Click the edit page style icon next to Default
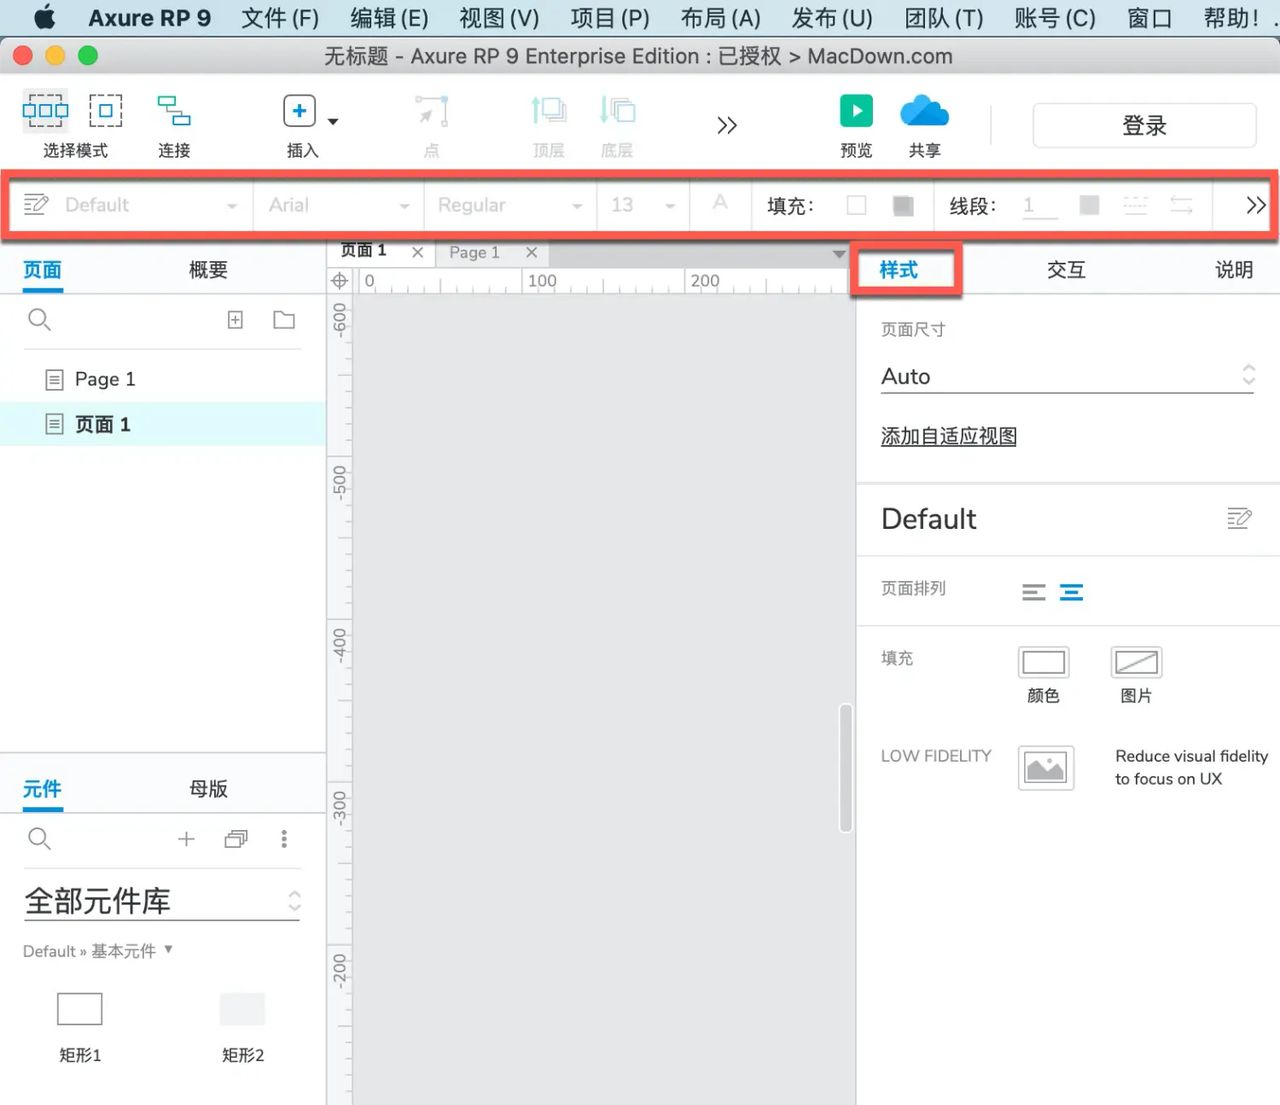Image resolution: width=1280 pixels, height=1105 pixels. click(1239, 518)
